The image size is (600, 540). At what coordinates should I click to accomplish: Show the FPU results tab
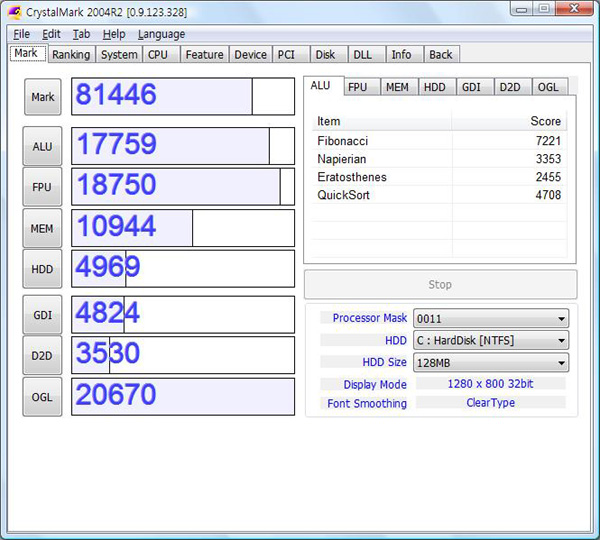point(362,87)
